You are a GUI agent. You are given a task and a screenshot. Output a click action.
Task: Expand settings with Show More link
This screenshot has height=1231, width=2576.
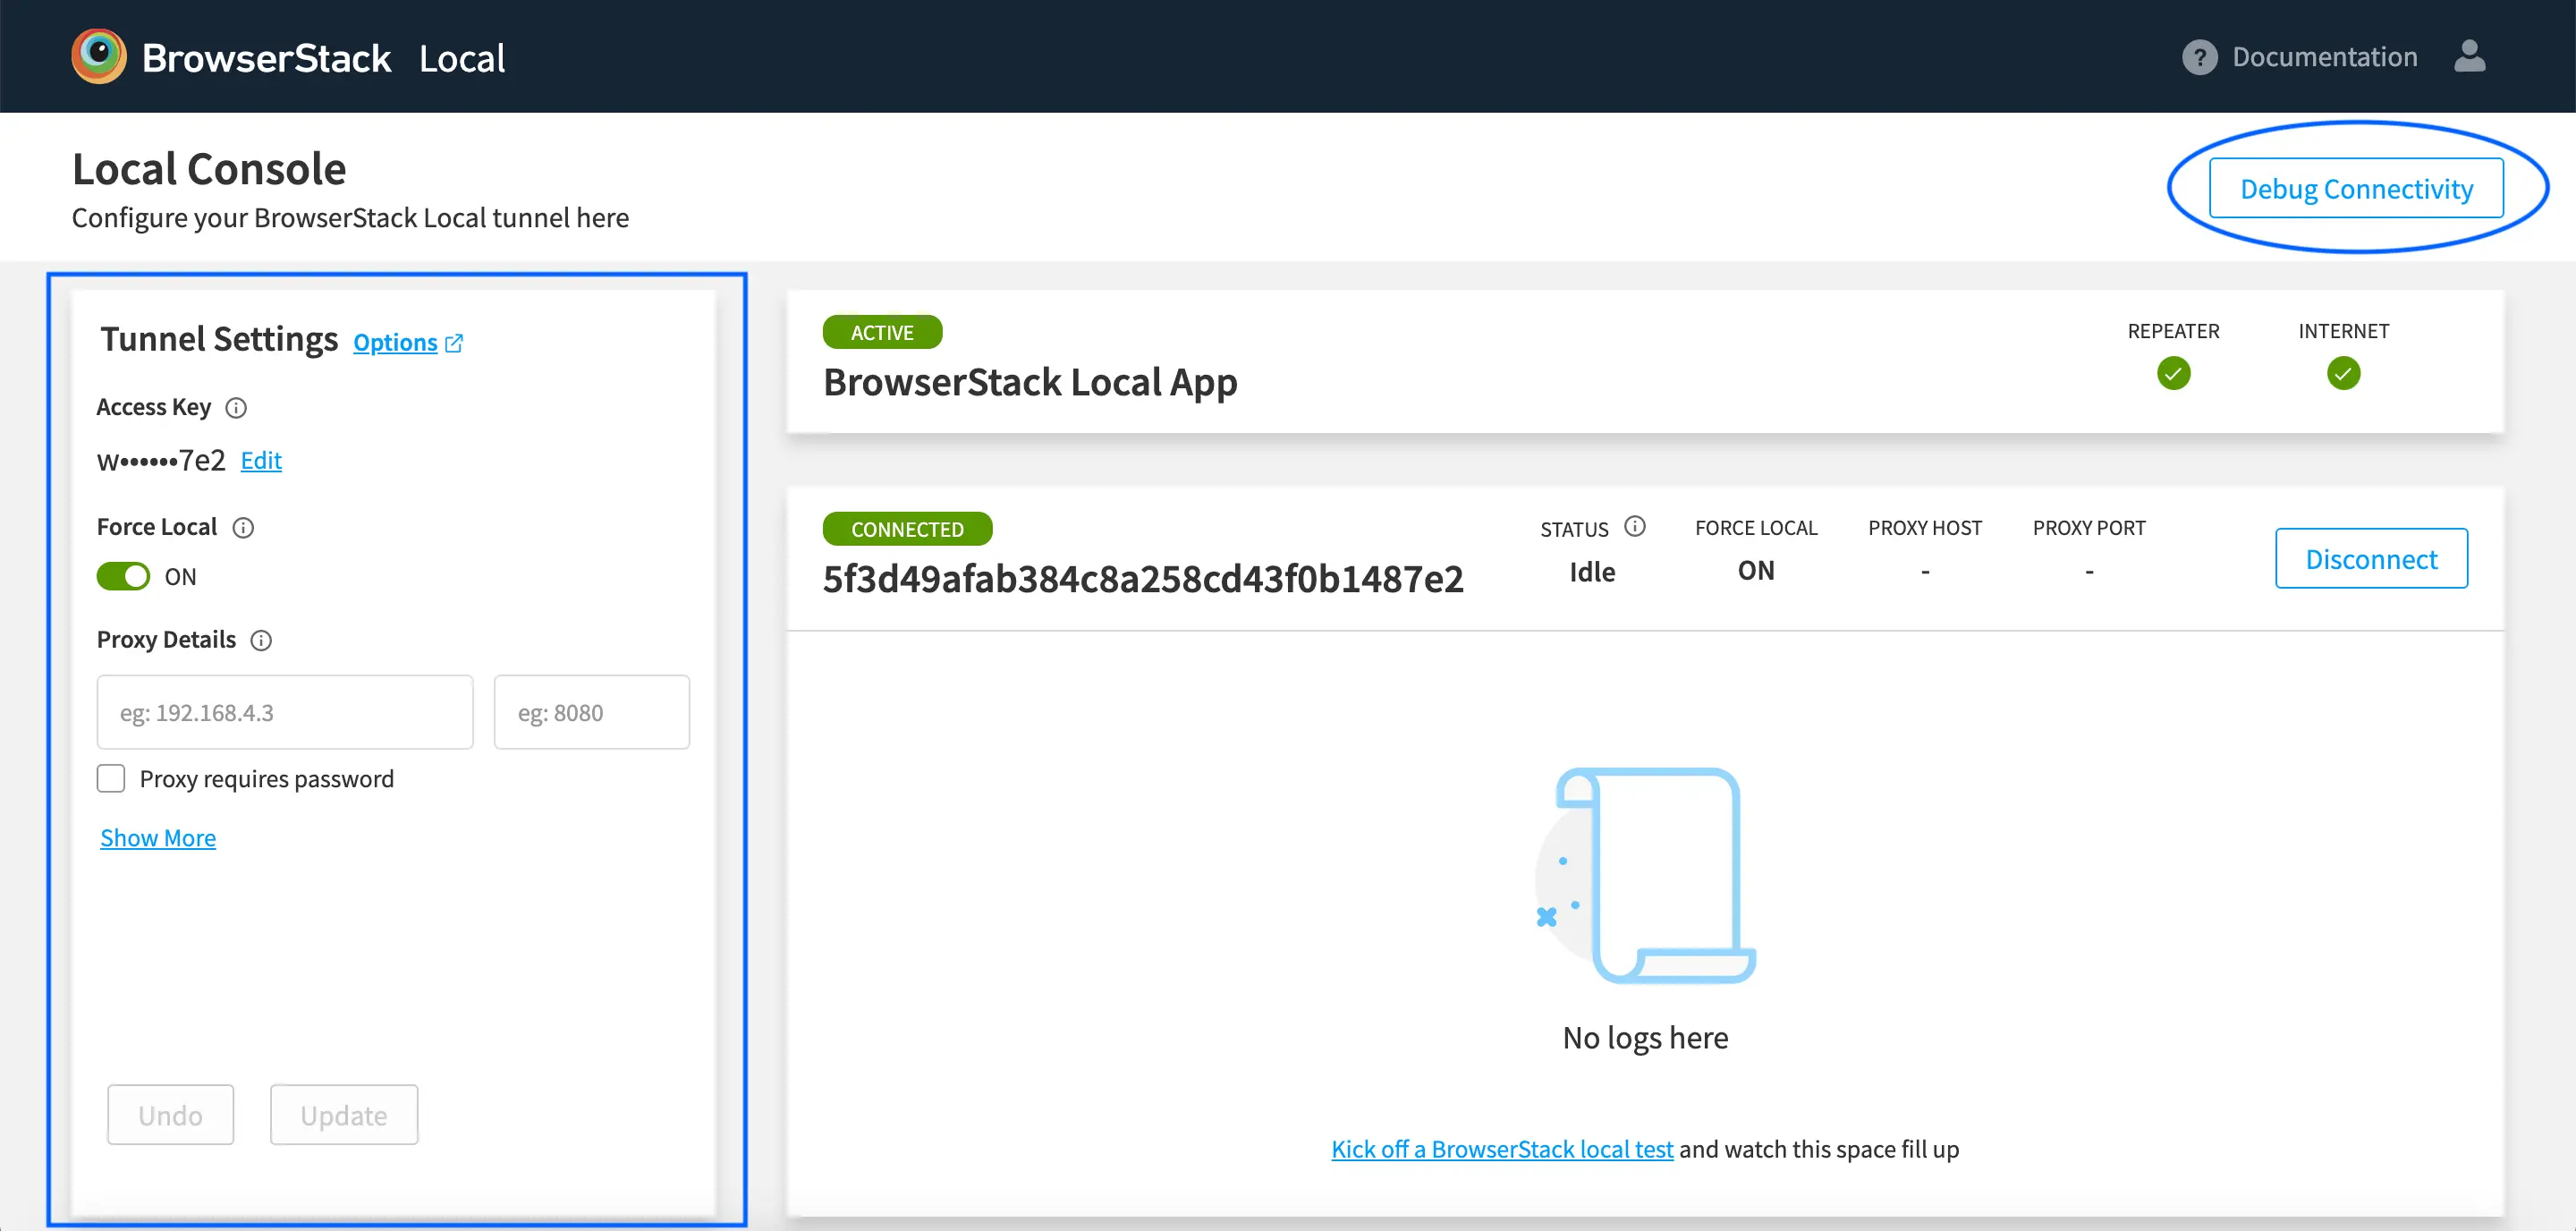[158, 838]
